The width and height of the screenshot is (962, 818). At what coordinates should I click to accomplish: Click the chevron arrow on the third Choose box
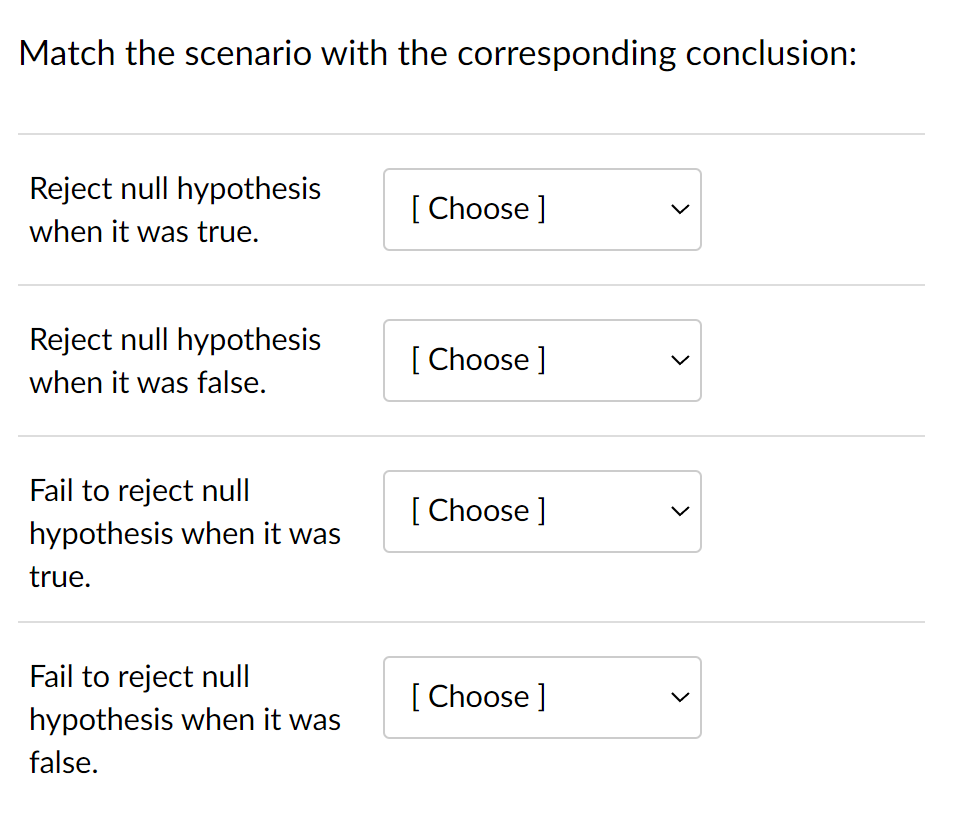pyautogui.click(x=679, y=511)
